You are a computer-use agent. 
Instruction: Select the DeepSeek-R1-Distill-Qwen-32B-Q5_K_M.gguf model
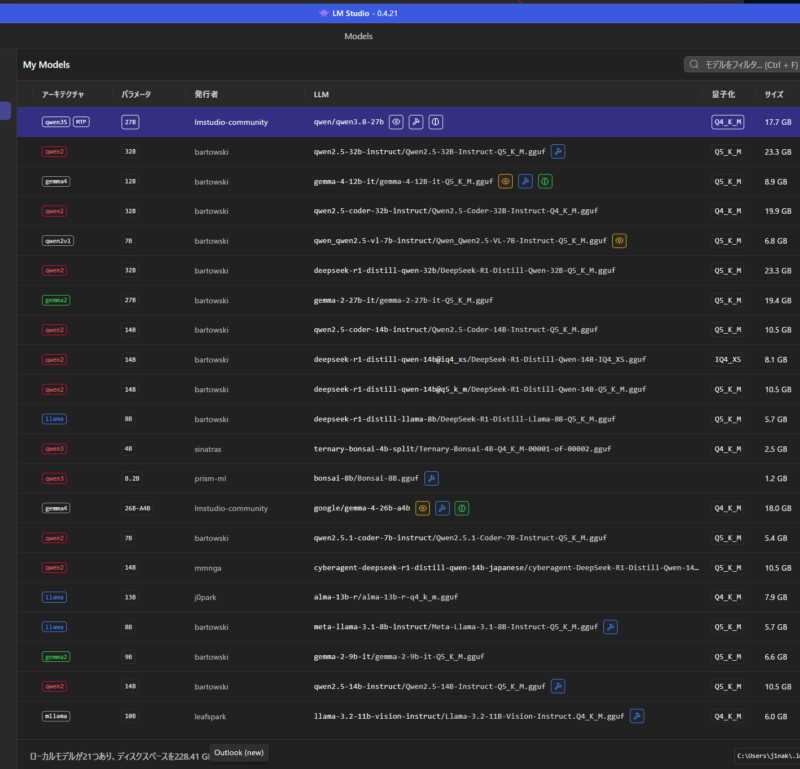coord(408,270)
